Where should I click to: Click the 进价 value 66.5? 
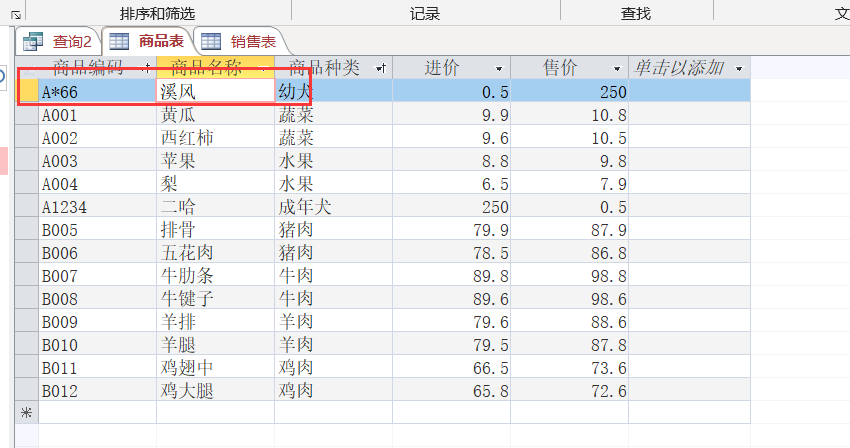click(452, 368)
